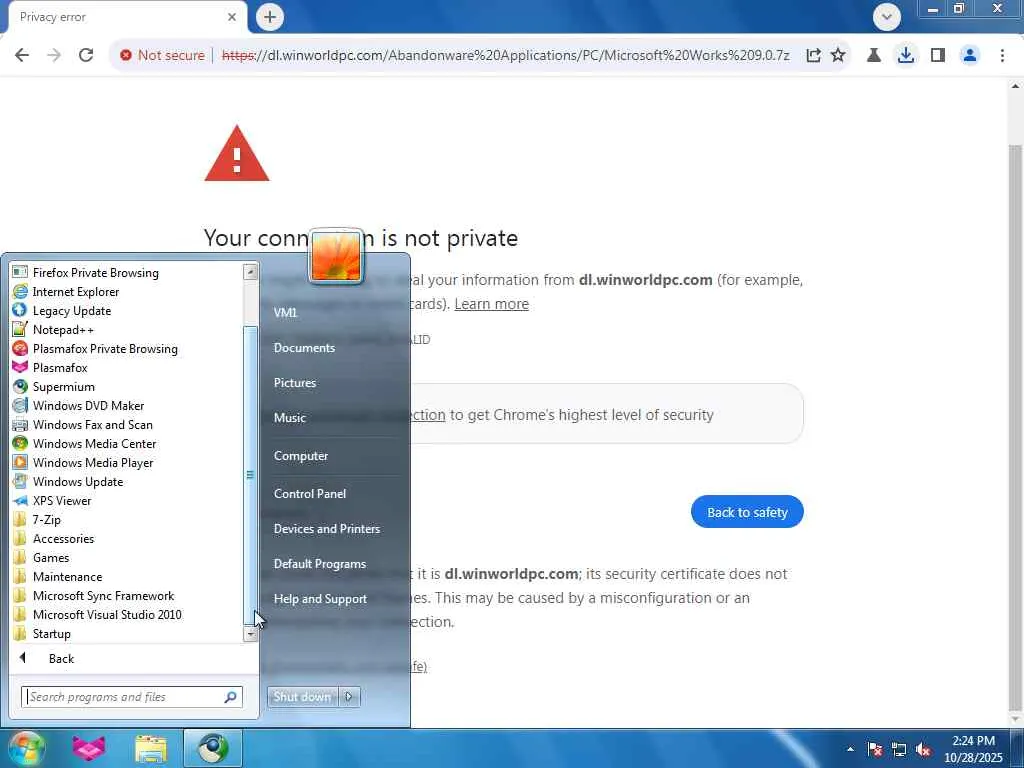Open Pictures from the Start menu
Screen dimensions: 1024x768
click(295, 383)
